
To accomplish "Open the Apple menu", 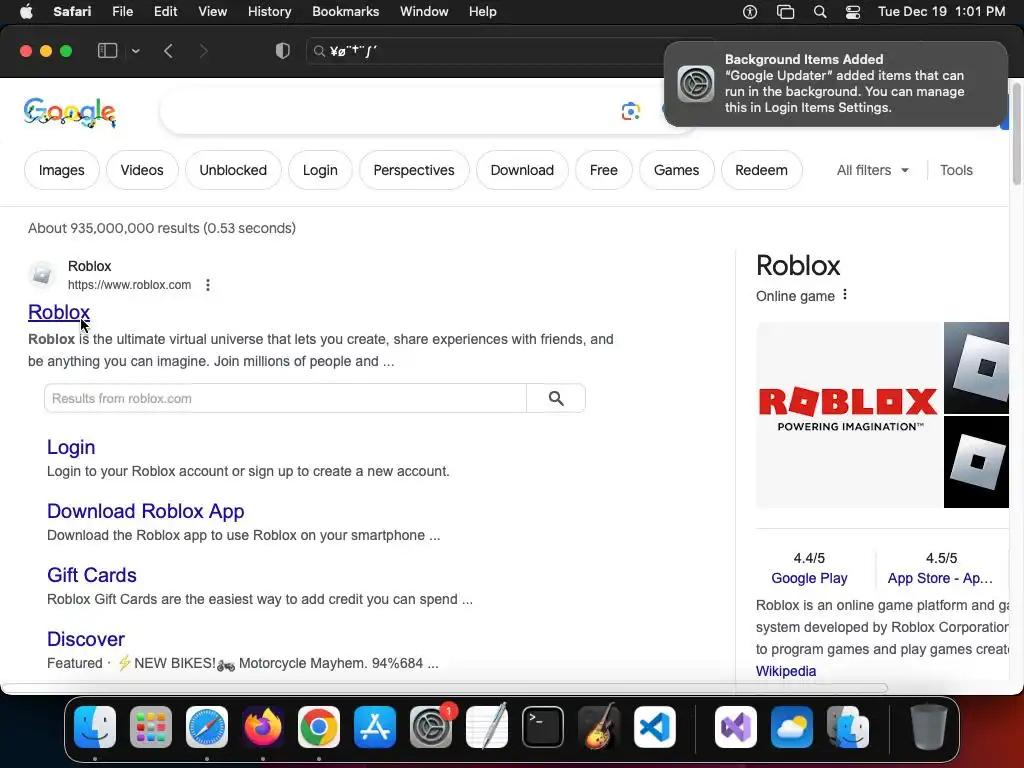I will 26,12.
